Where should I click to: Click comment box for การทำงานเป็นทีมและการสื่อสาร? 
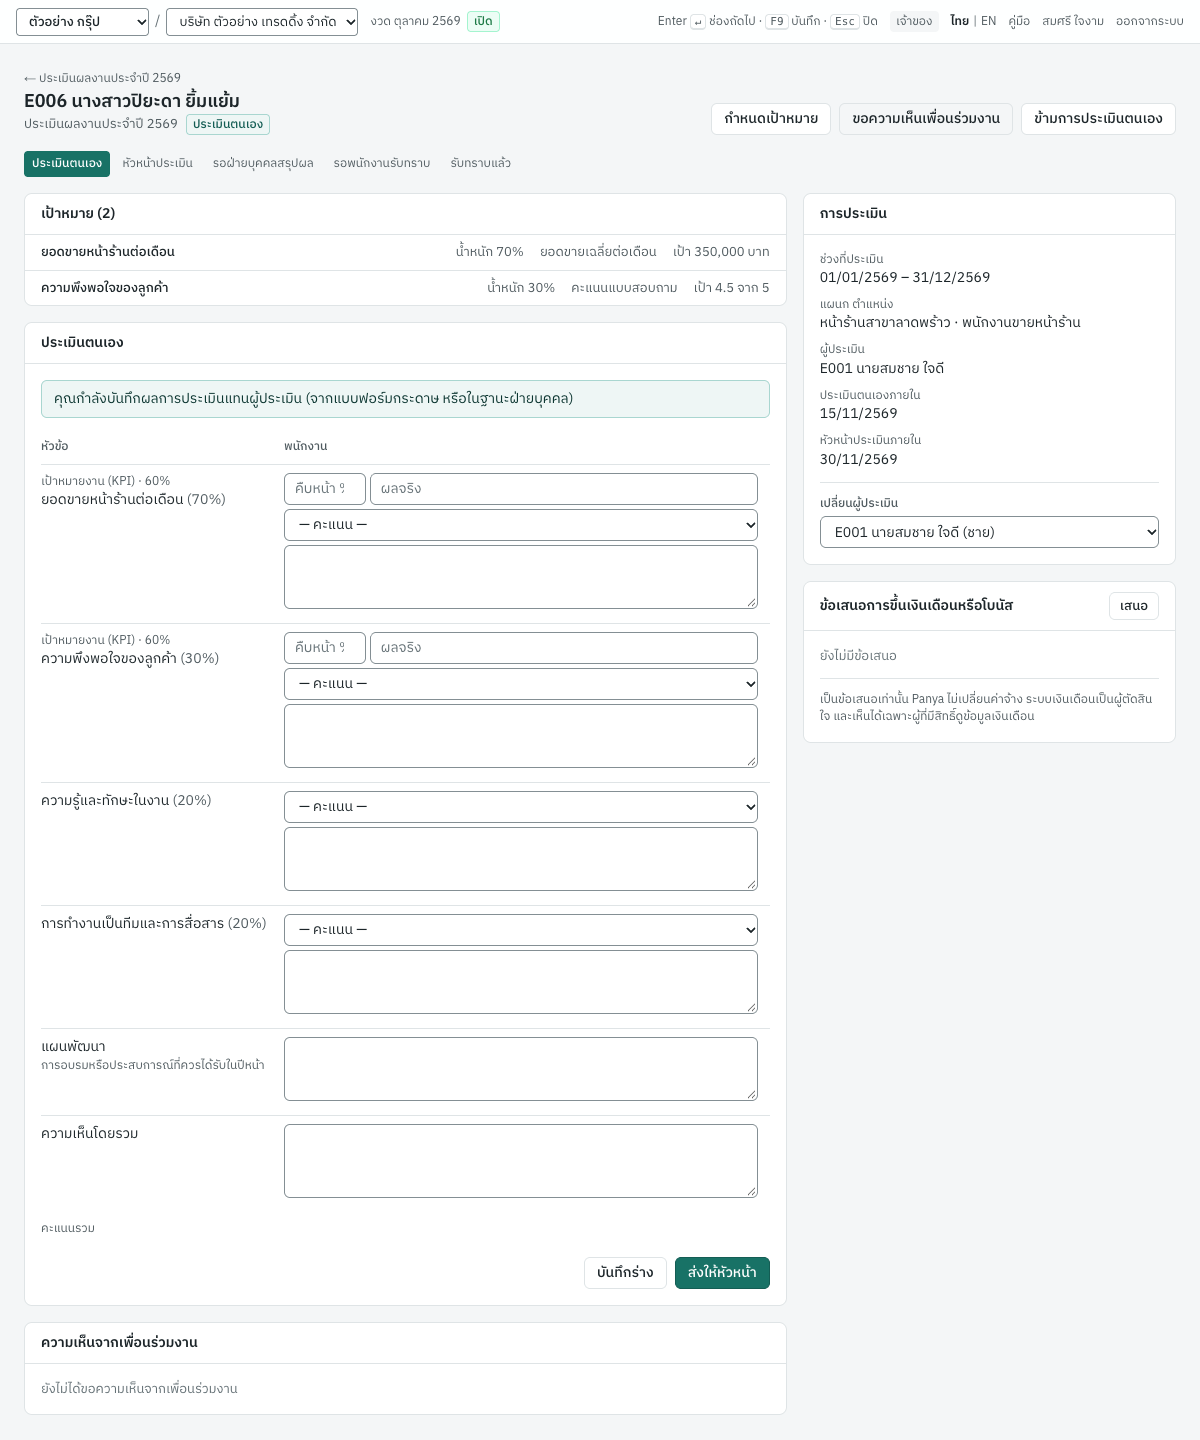[521, 982]
